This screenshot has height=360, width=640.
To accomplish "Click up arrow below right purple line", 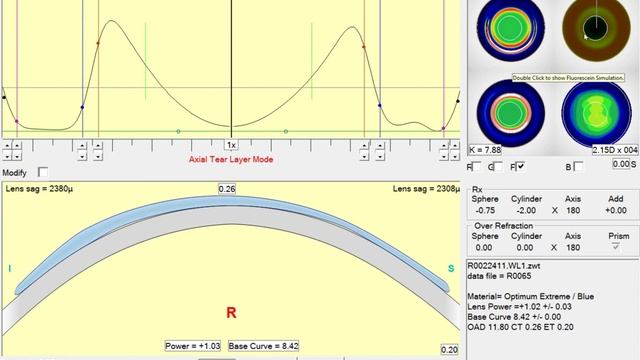I will point(444,146).
